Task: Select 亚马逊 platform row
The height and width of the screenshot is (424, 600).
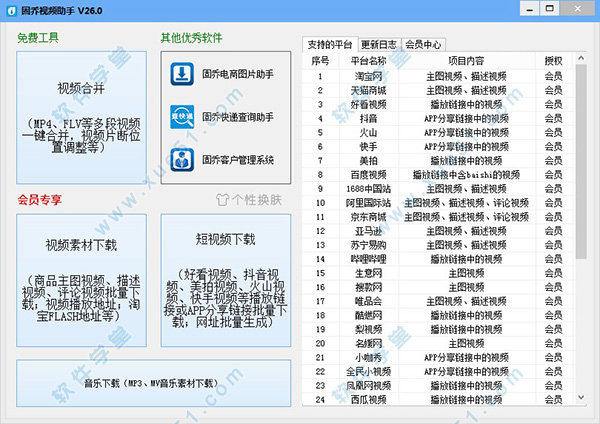Action: 438,231
